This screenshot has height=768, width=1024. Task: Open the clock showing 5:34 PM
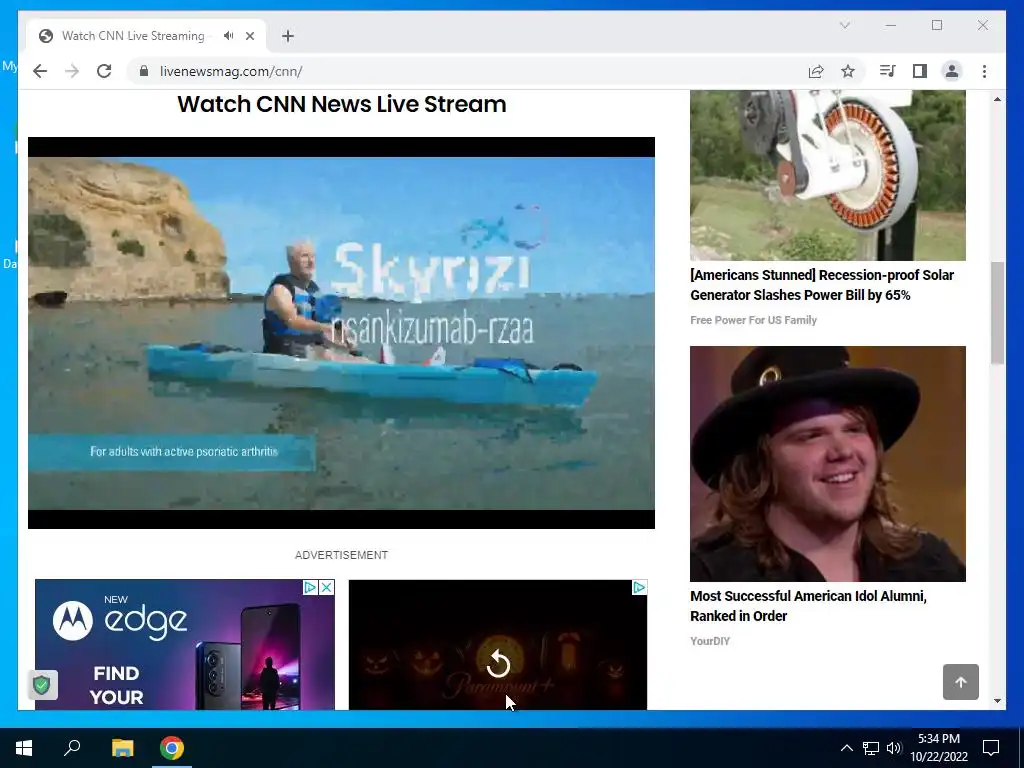coord(939,748)
